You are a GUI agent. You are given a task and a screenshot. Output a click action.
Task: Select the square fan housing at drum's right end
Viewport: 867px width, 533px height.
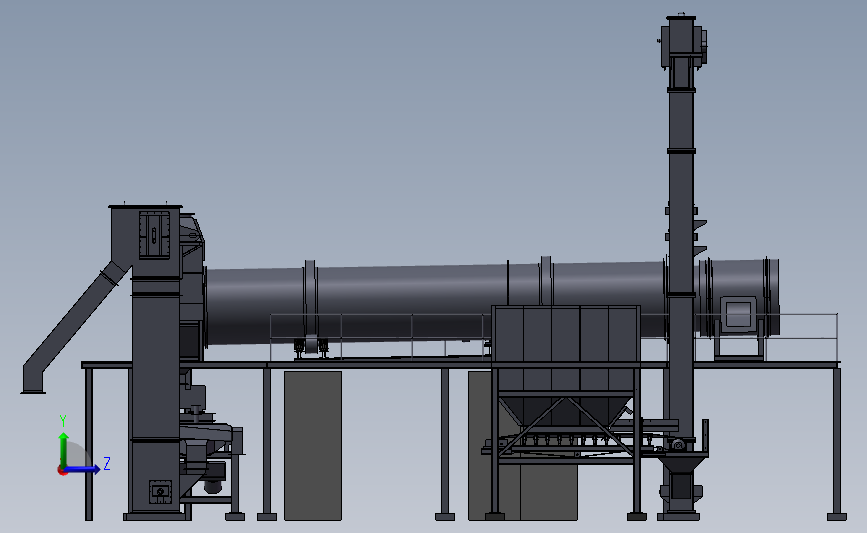pos(739,315)
